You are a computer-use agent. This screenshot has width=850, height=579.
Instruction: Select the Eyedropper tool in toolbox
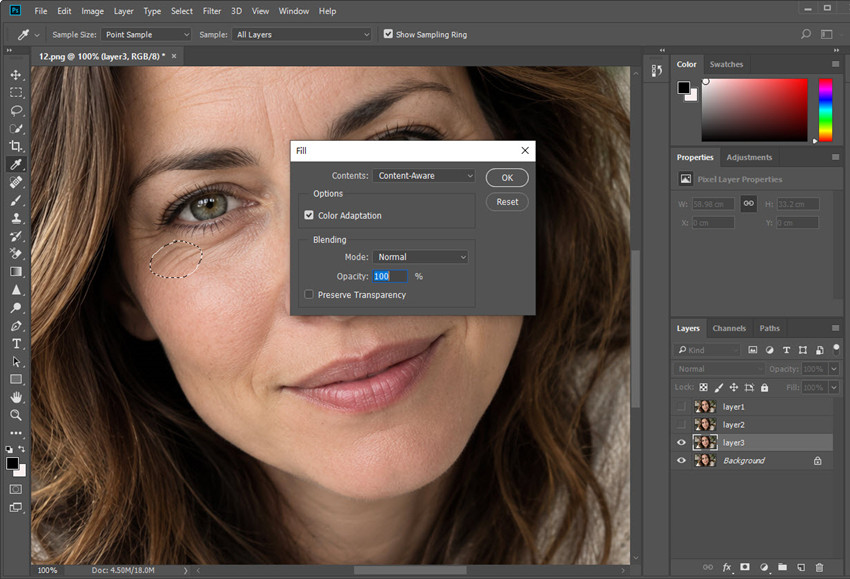pyautogui.click(x=16, y=164)
